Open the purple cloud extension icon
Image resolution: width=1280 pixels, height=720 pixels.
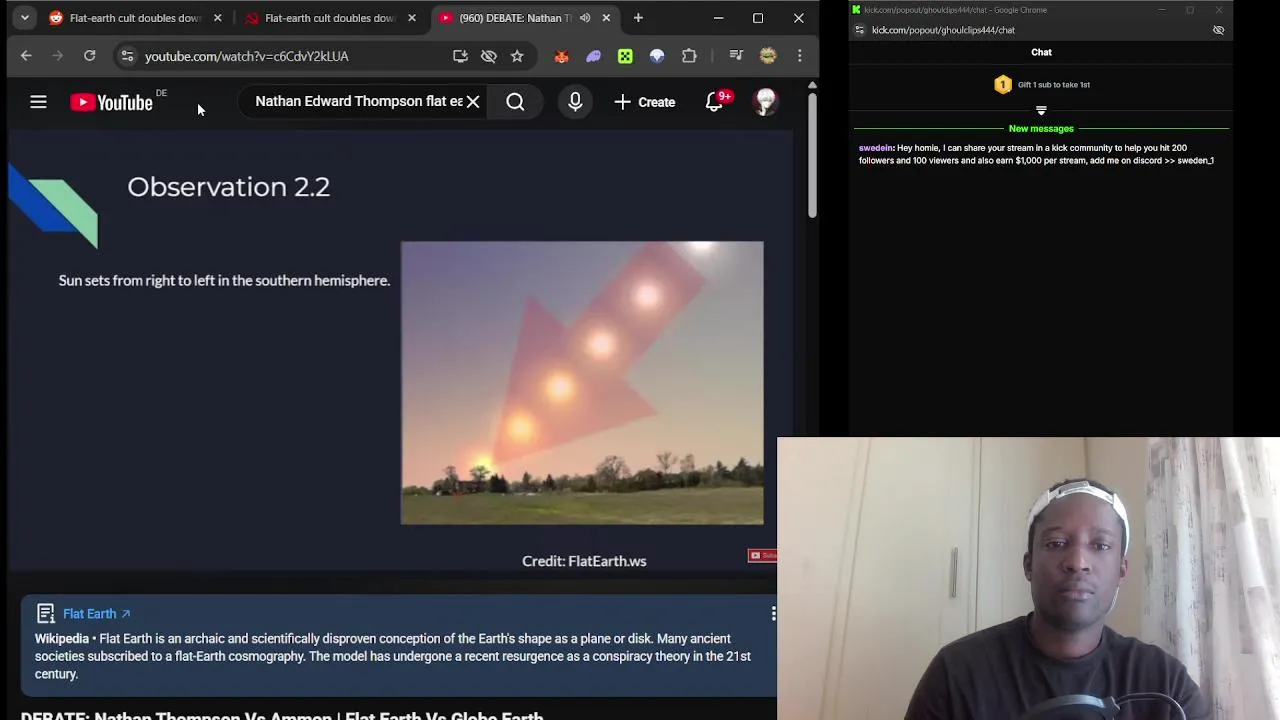[x=593, y=56]
